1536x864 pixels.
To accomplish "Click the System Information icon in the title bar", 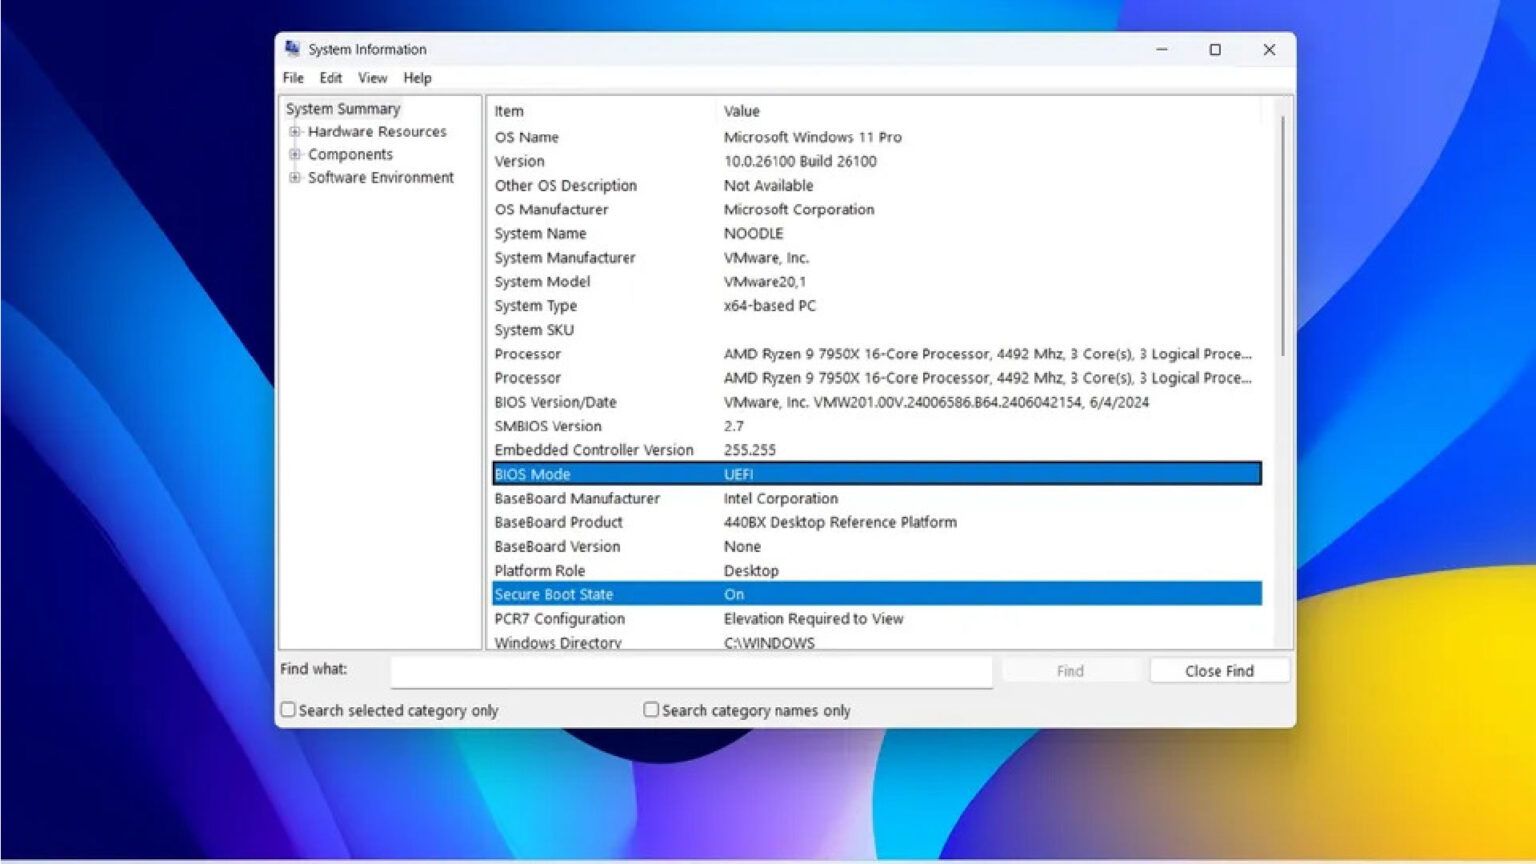I will [x=293, y=48].
